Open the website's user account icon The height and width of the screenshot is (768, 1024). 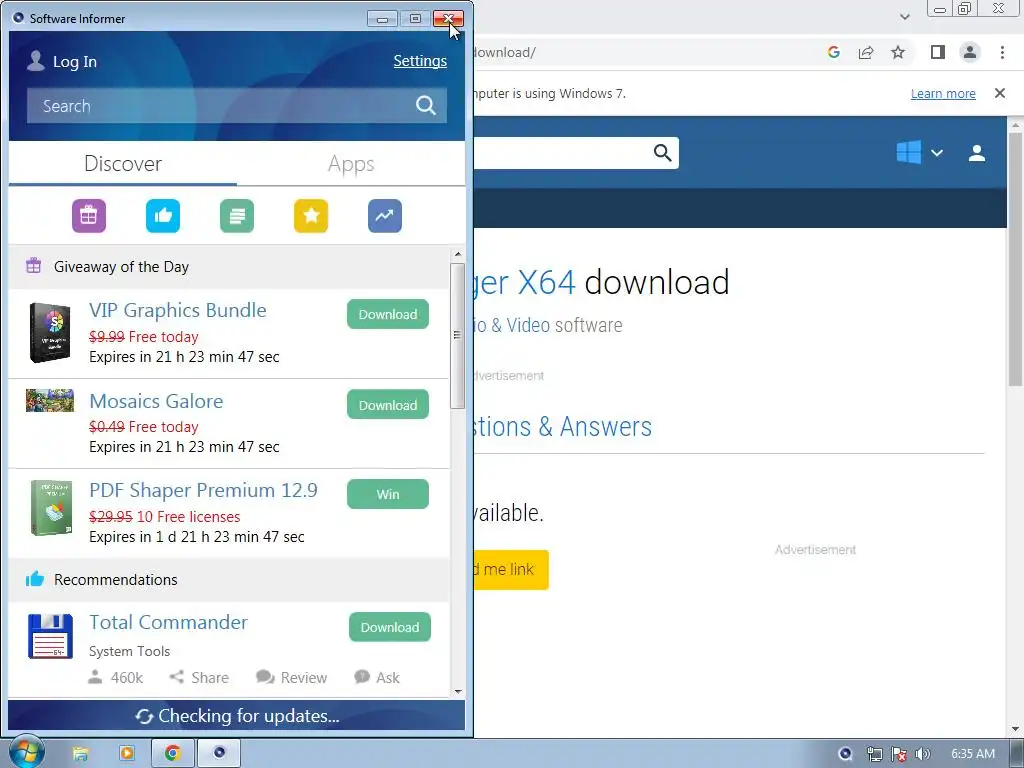click(977, 153)
